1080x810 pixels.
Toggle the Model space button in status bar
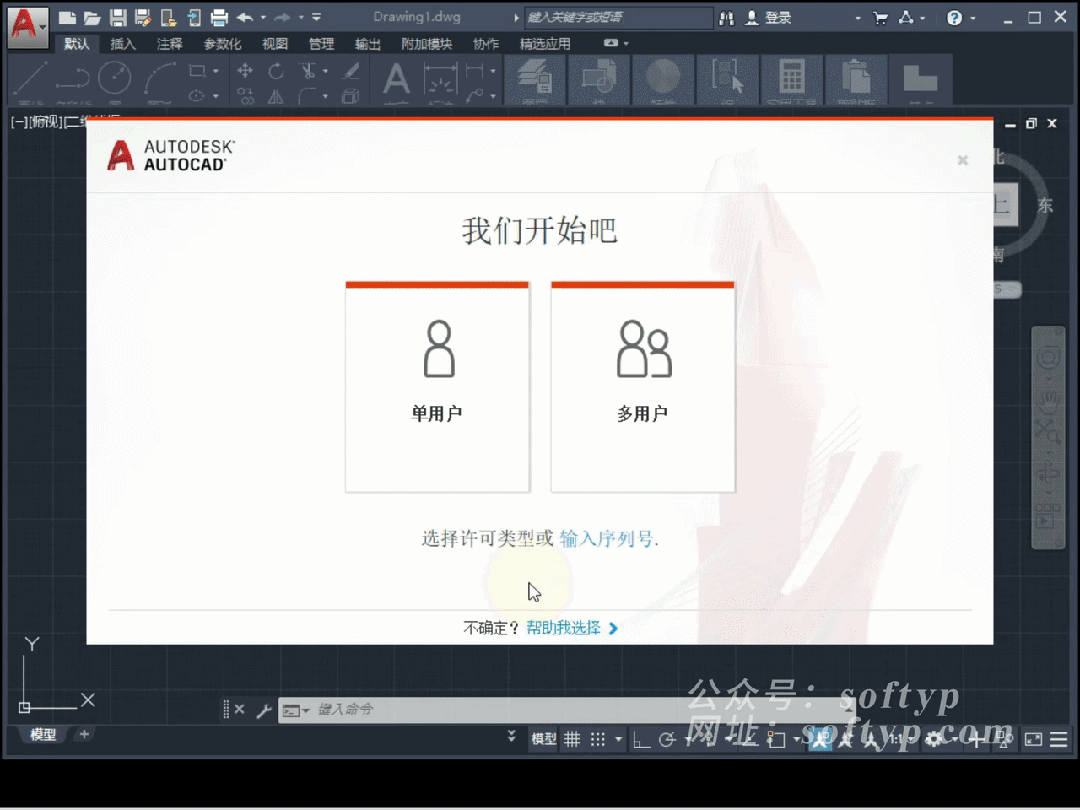pos(543,739)
